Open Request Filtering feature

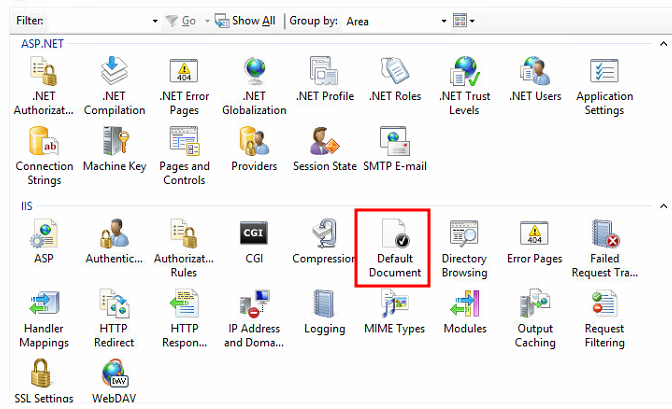605,319
